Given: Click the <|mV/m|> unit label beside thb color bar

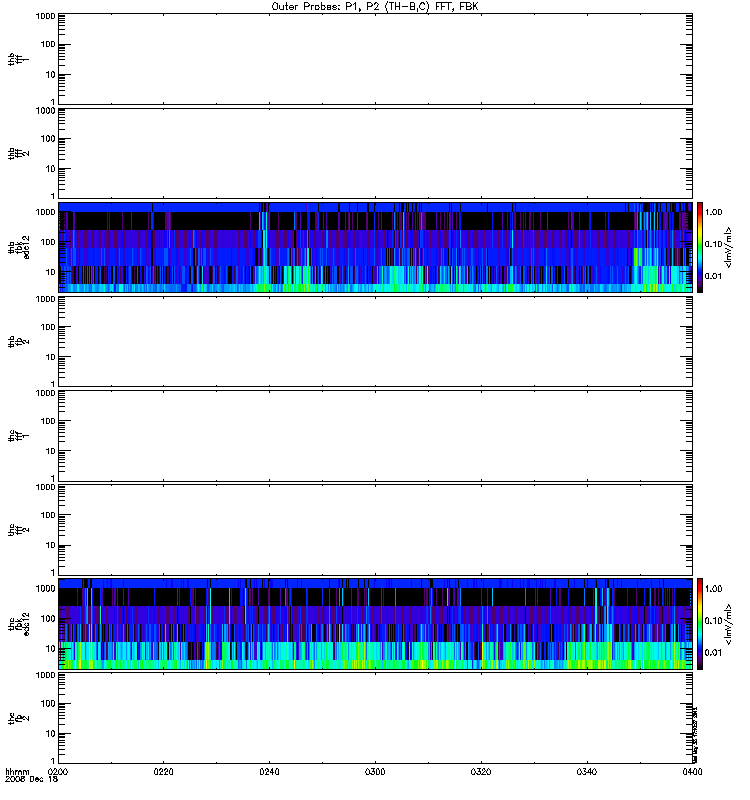Looking at the screenshot, I should [x=729, y=247].
